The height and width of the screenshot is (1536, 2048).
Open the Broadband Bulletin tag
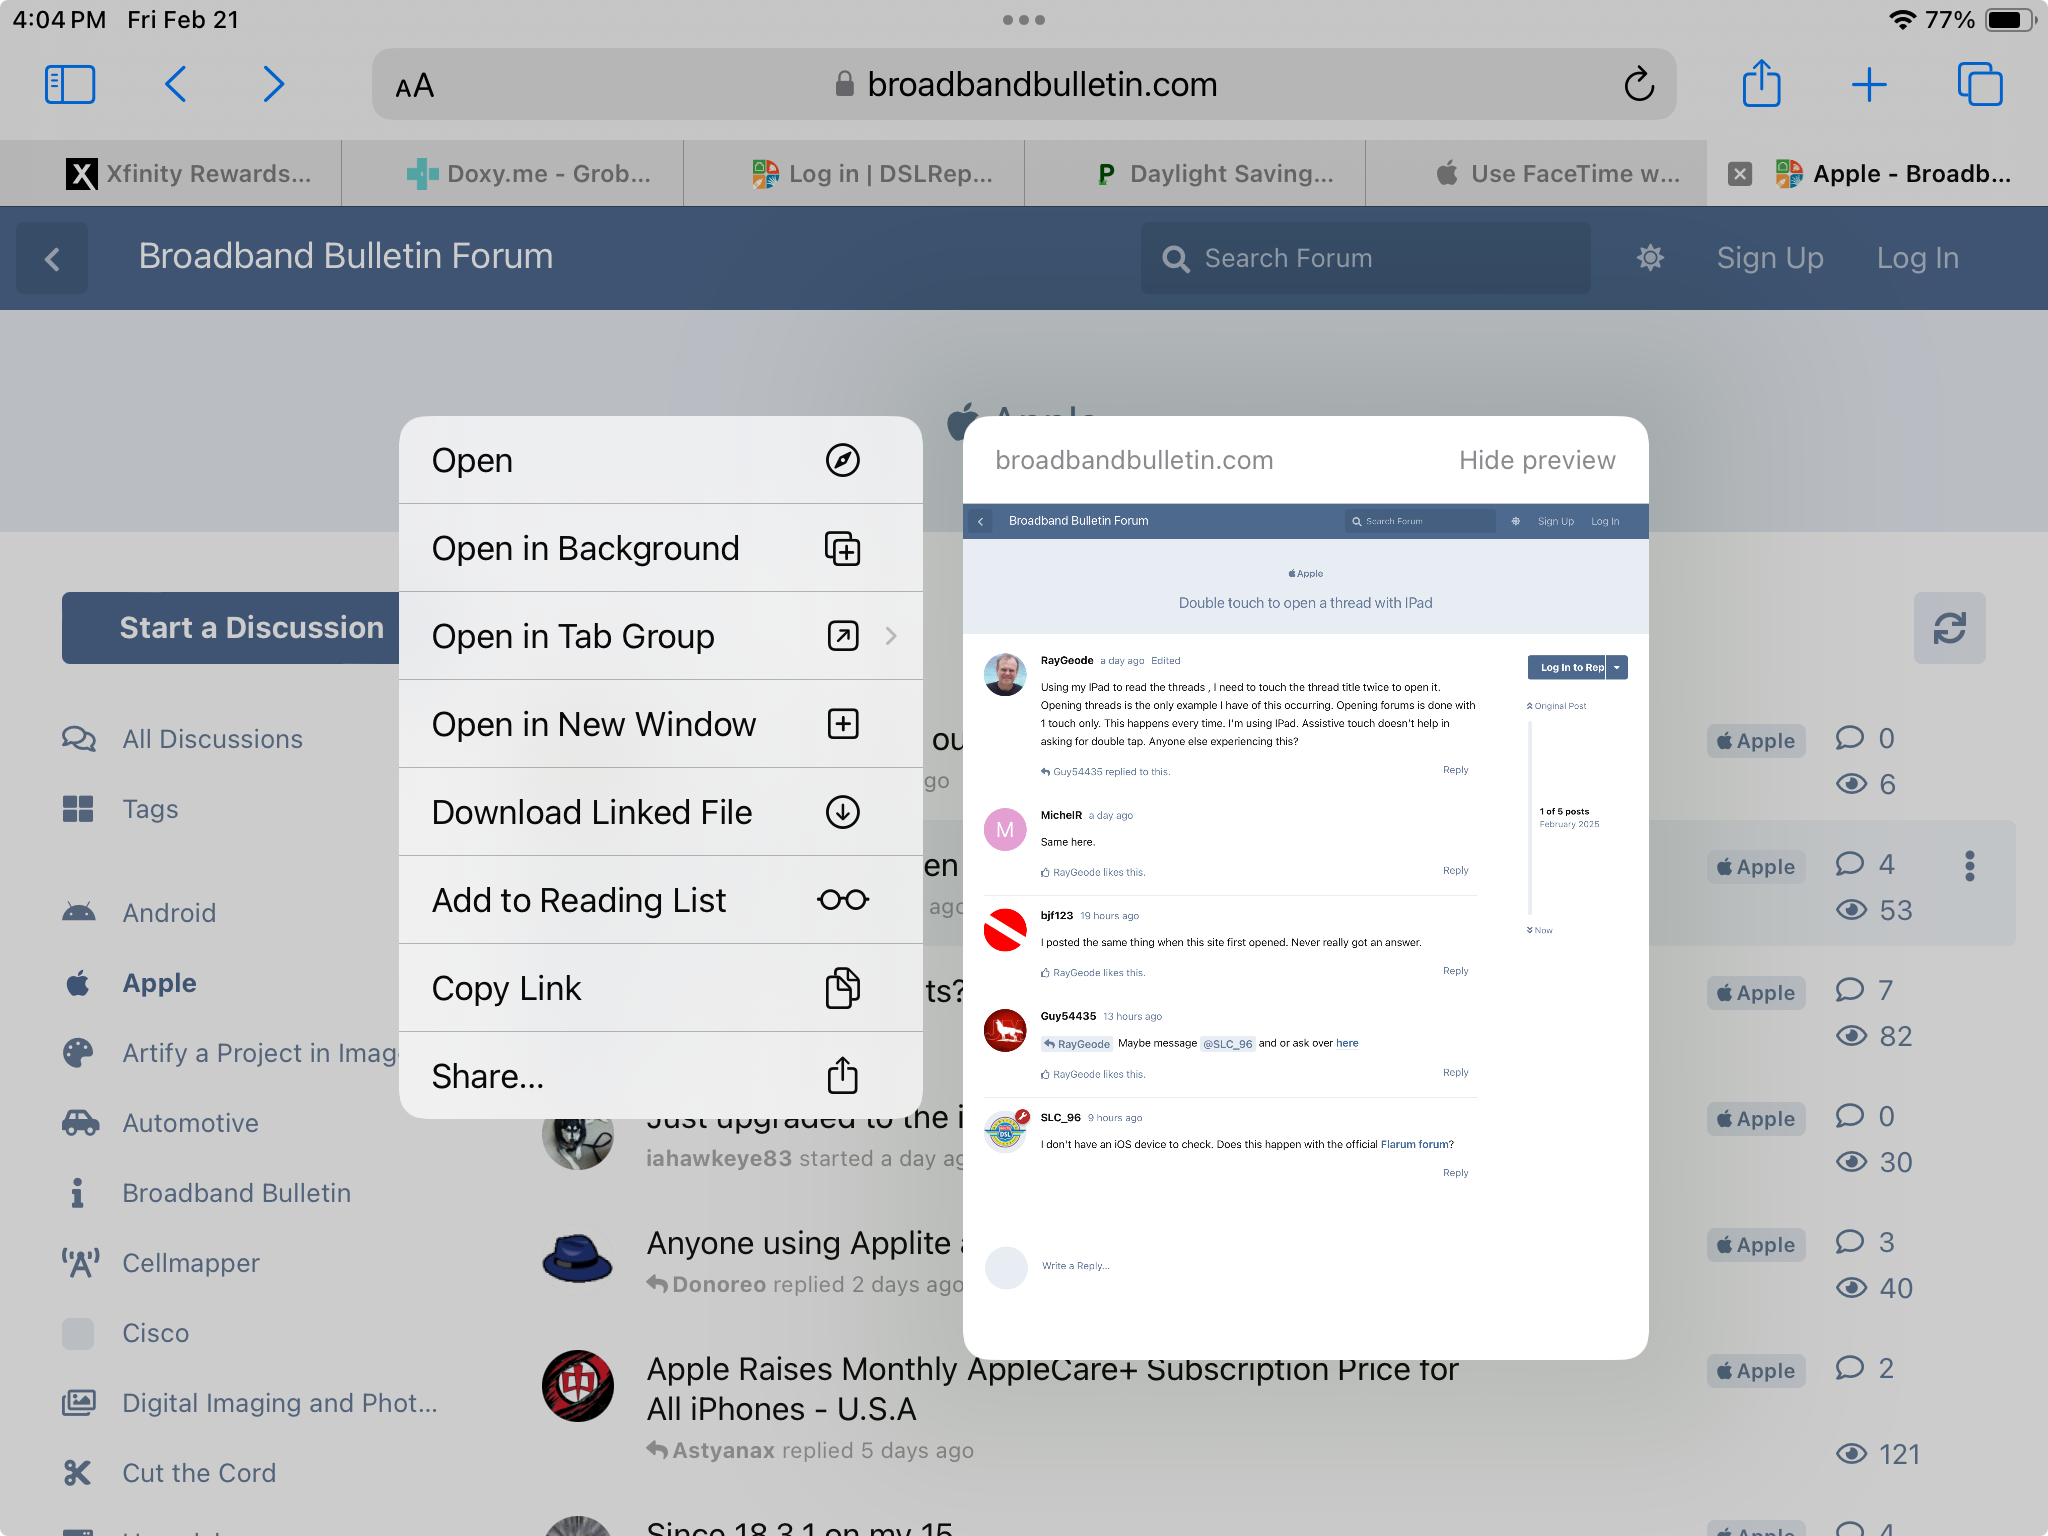click(x=236, y=1193)
